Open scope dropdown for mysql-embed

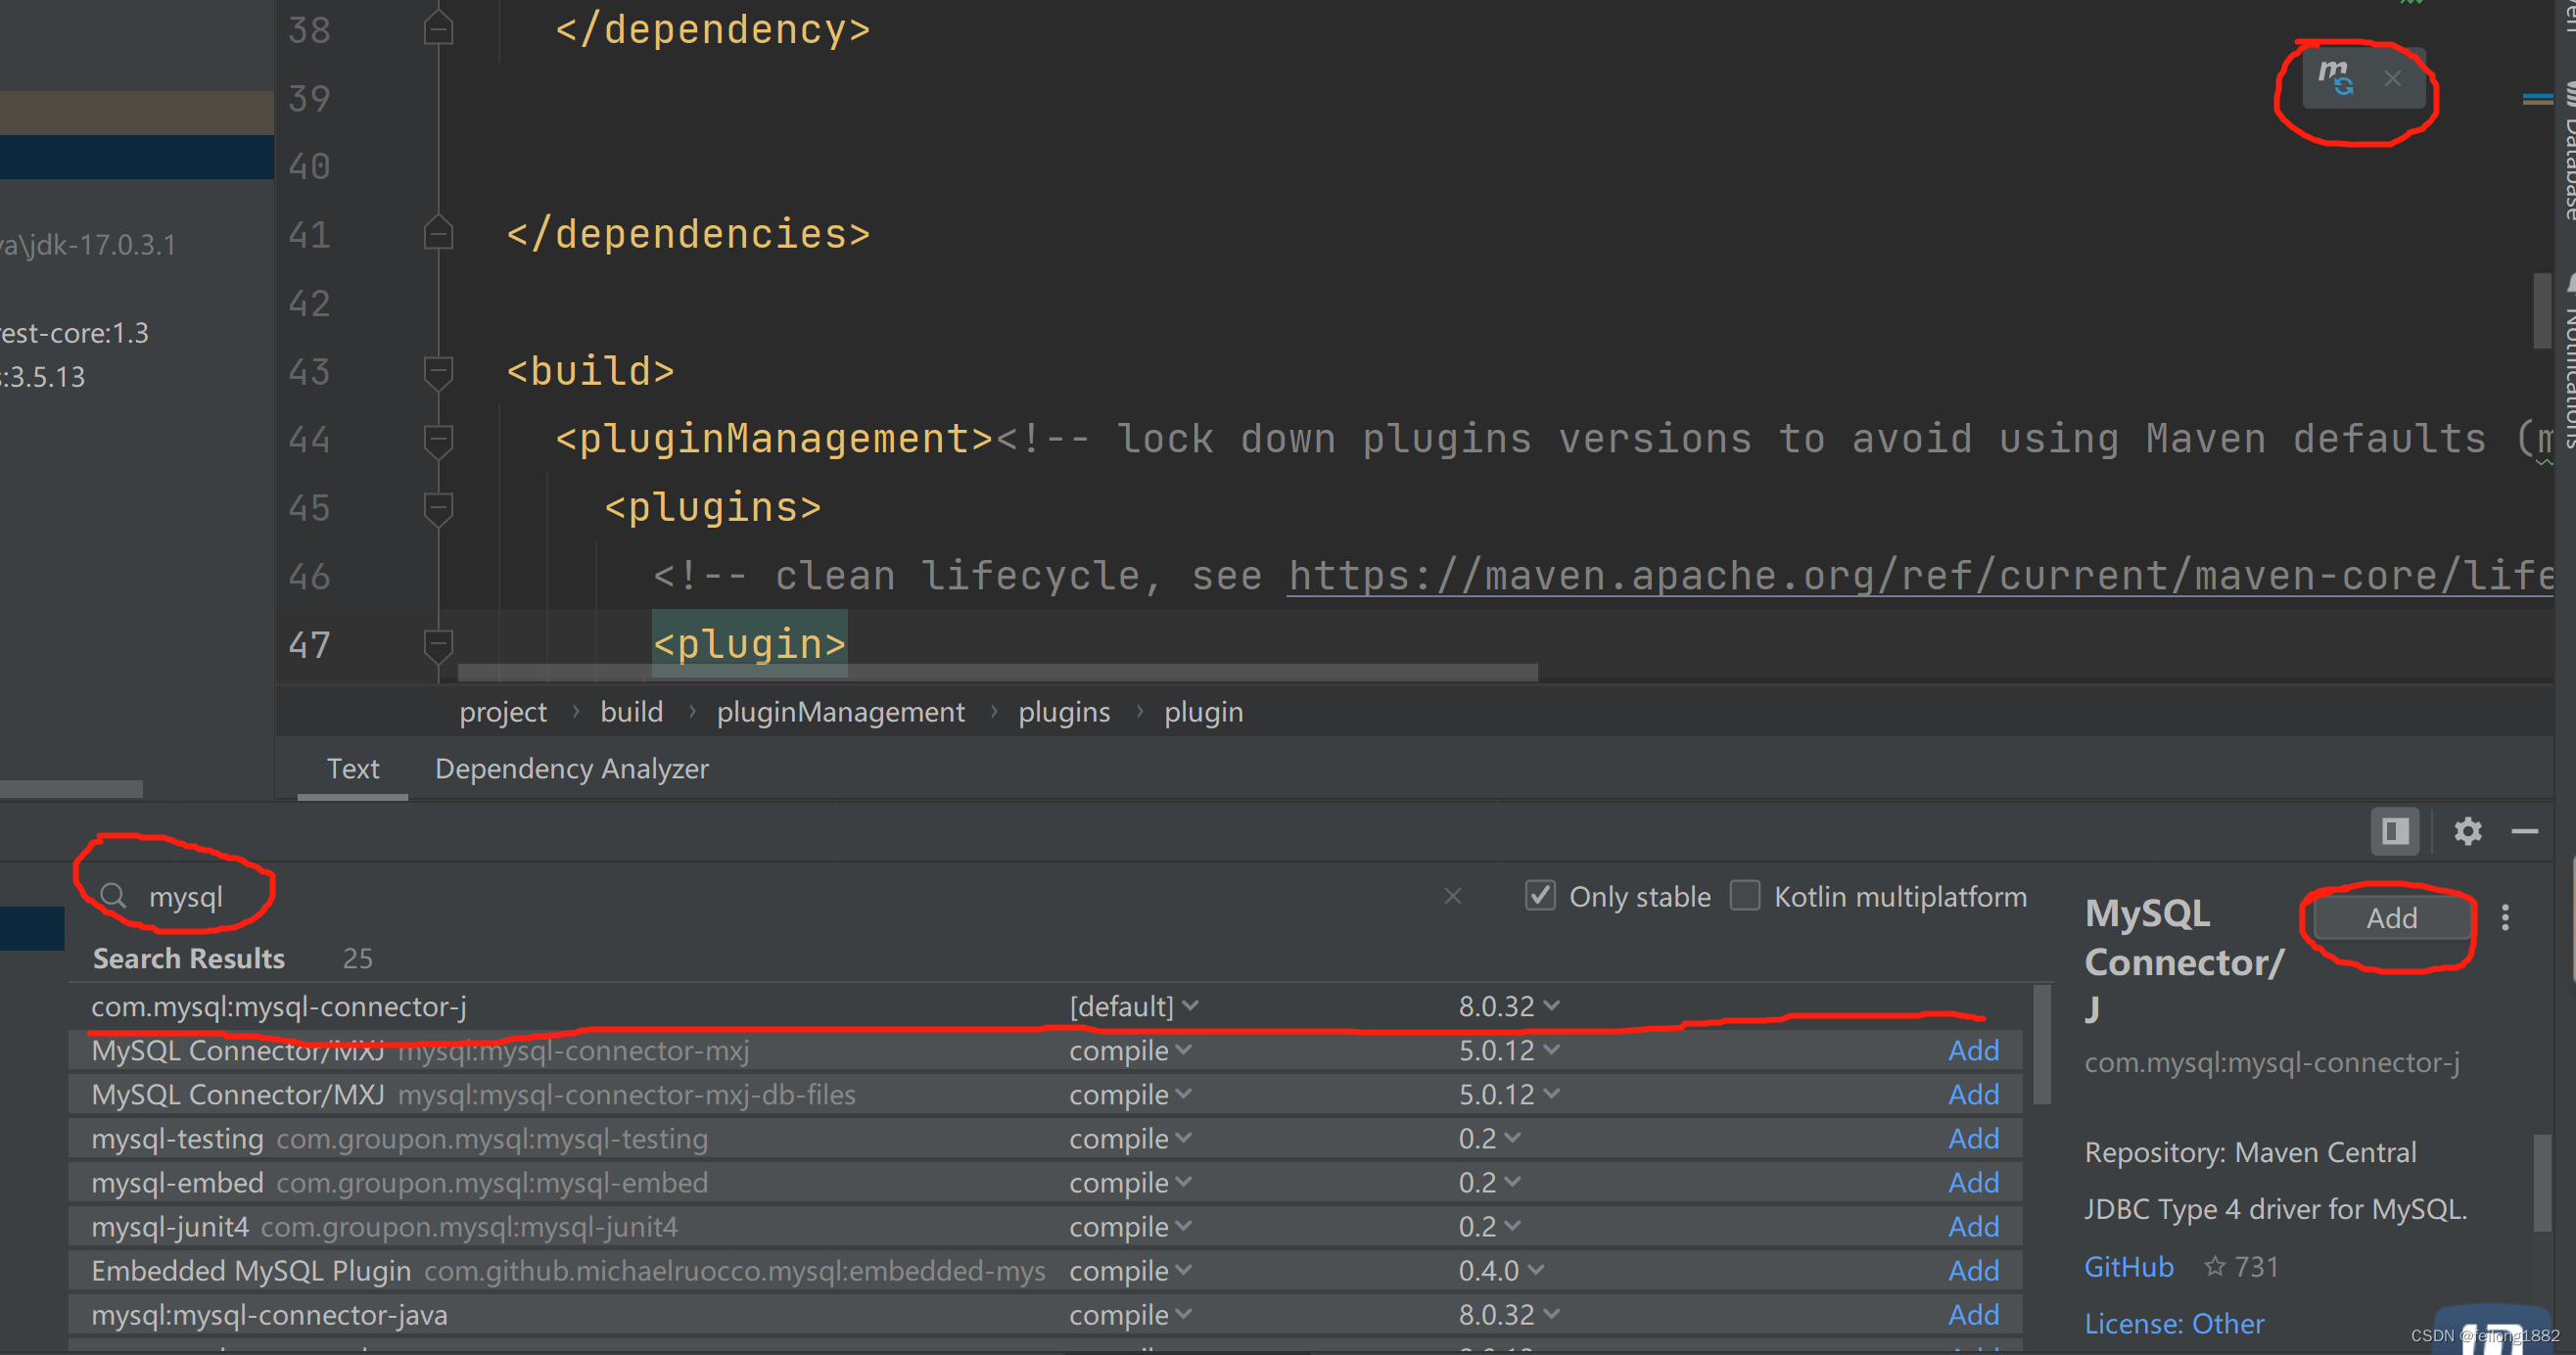(1130, 1182)
